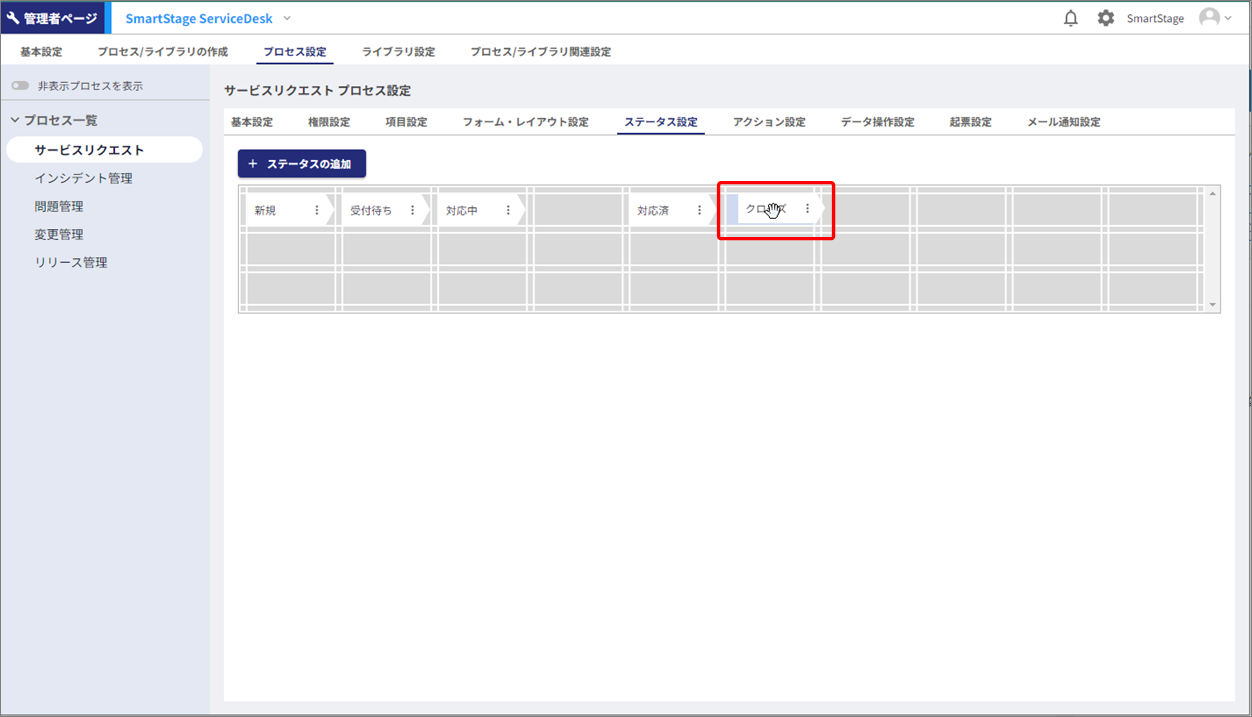Select 変更管理 in the process list
This screenshot has width=1252, height=717.
pyautogui.click(x=59, y=234)
